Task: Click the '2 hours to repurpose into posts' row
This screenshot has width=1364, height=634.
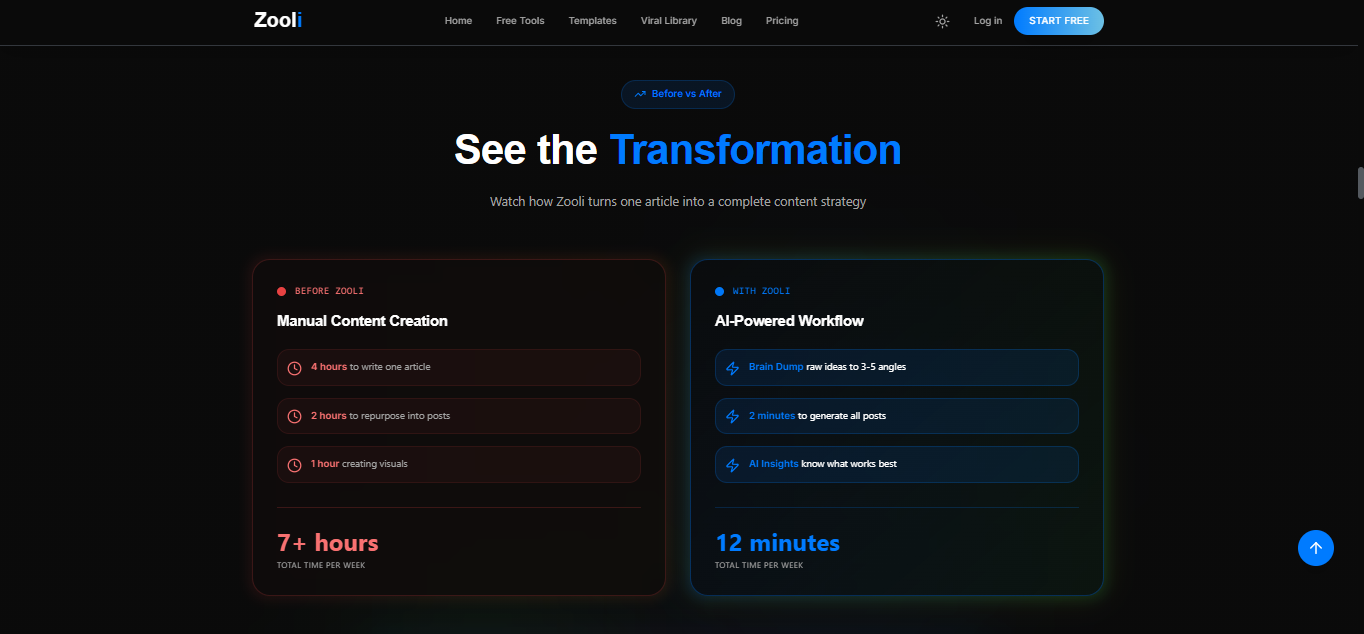Action: pos(459,416)
